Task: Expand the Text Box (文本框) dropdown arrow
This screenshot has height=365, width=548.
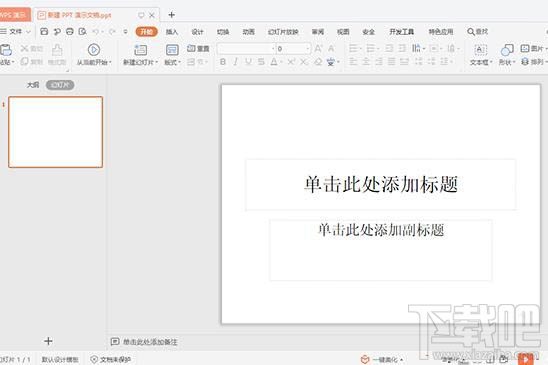Action: pos(491,62)
